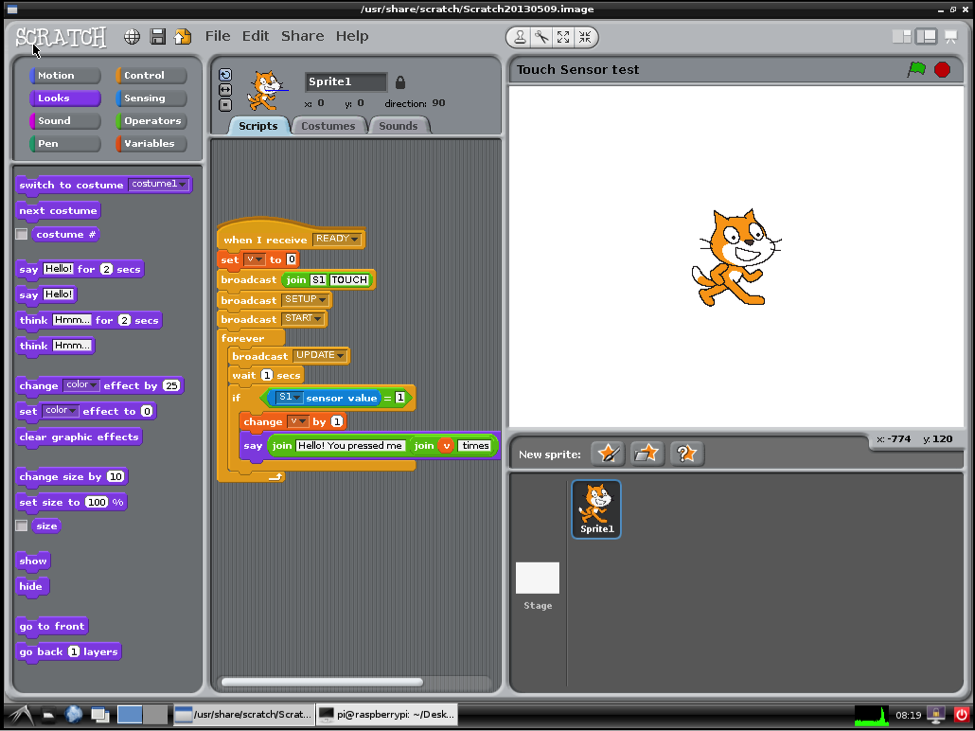Open the taskbar web browser icon

pos(74,714)
